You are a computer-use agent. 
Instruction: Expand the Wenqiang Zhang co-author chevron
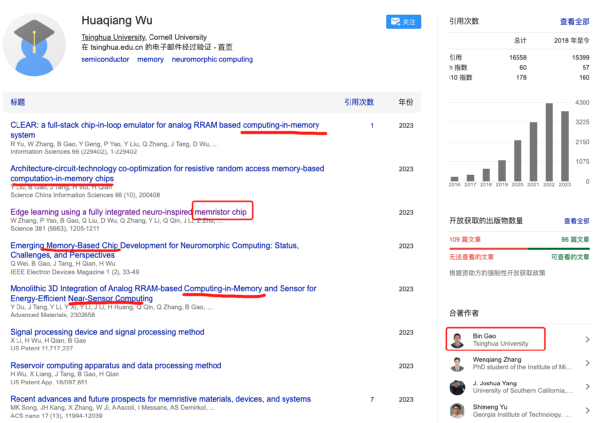pos(587,363)
